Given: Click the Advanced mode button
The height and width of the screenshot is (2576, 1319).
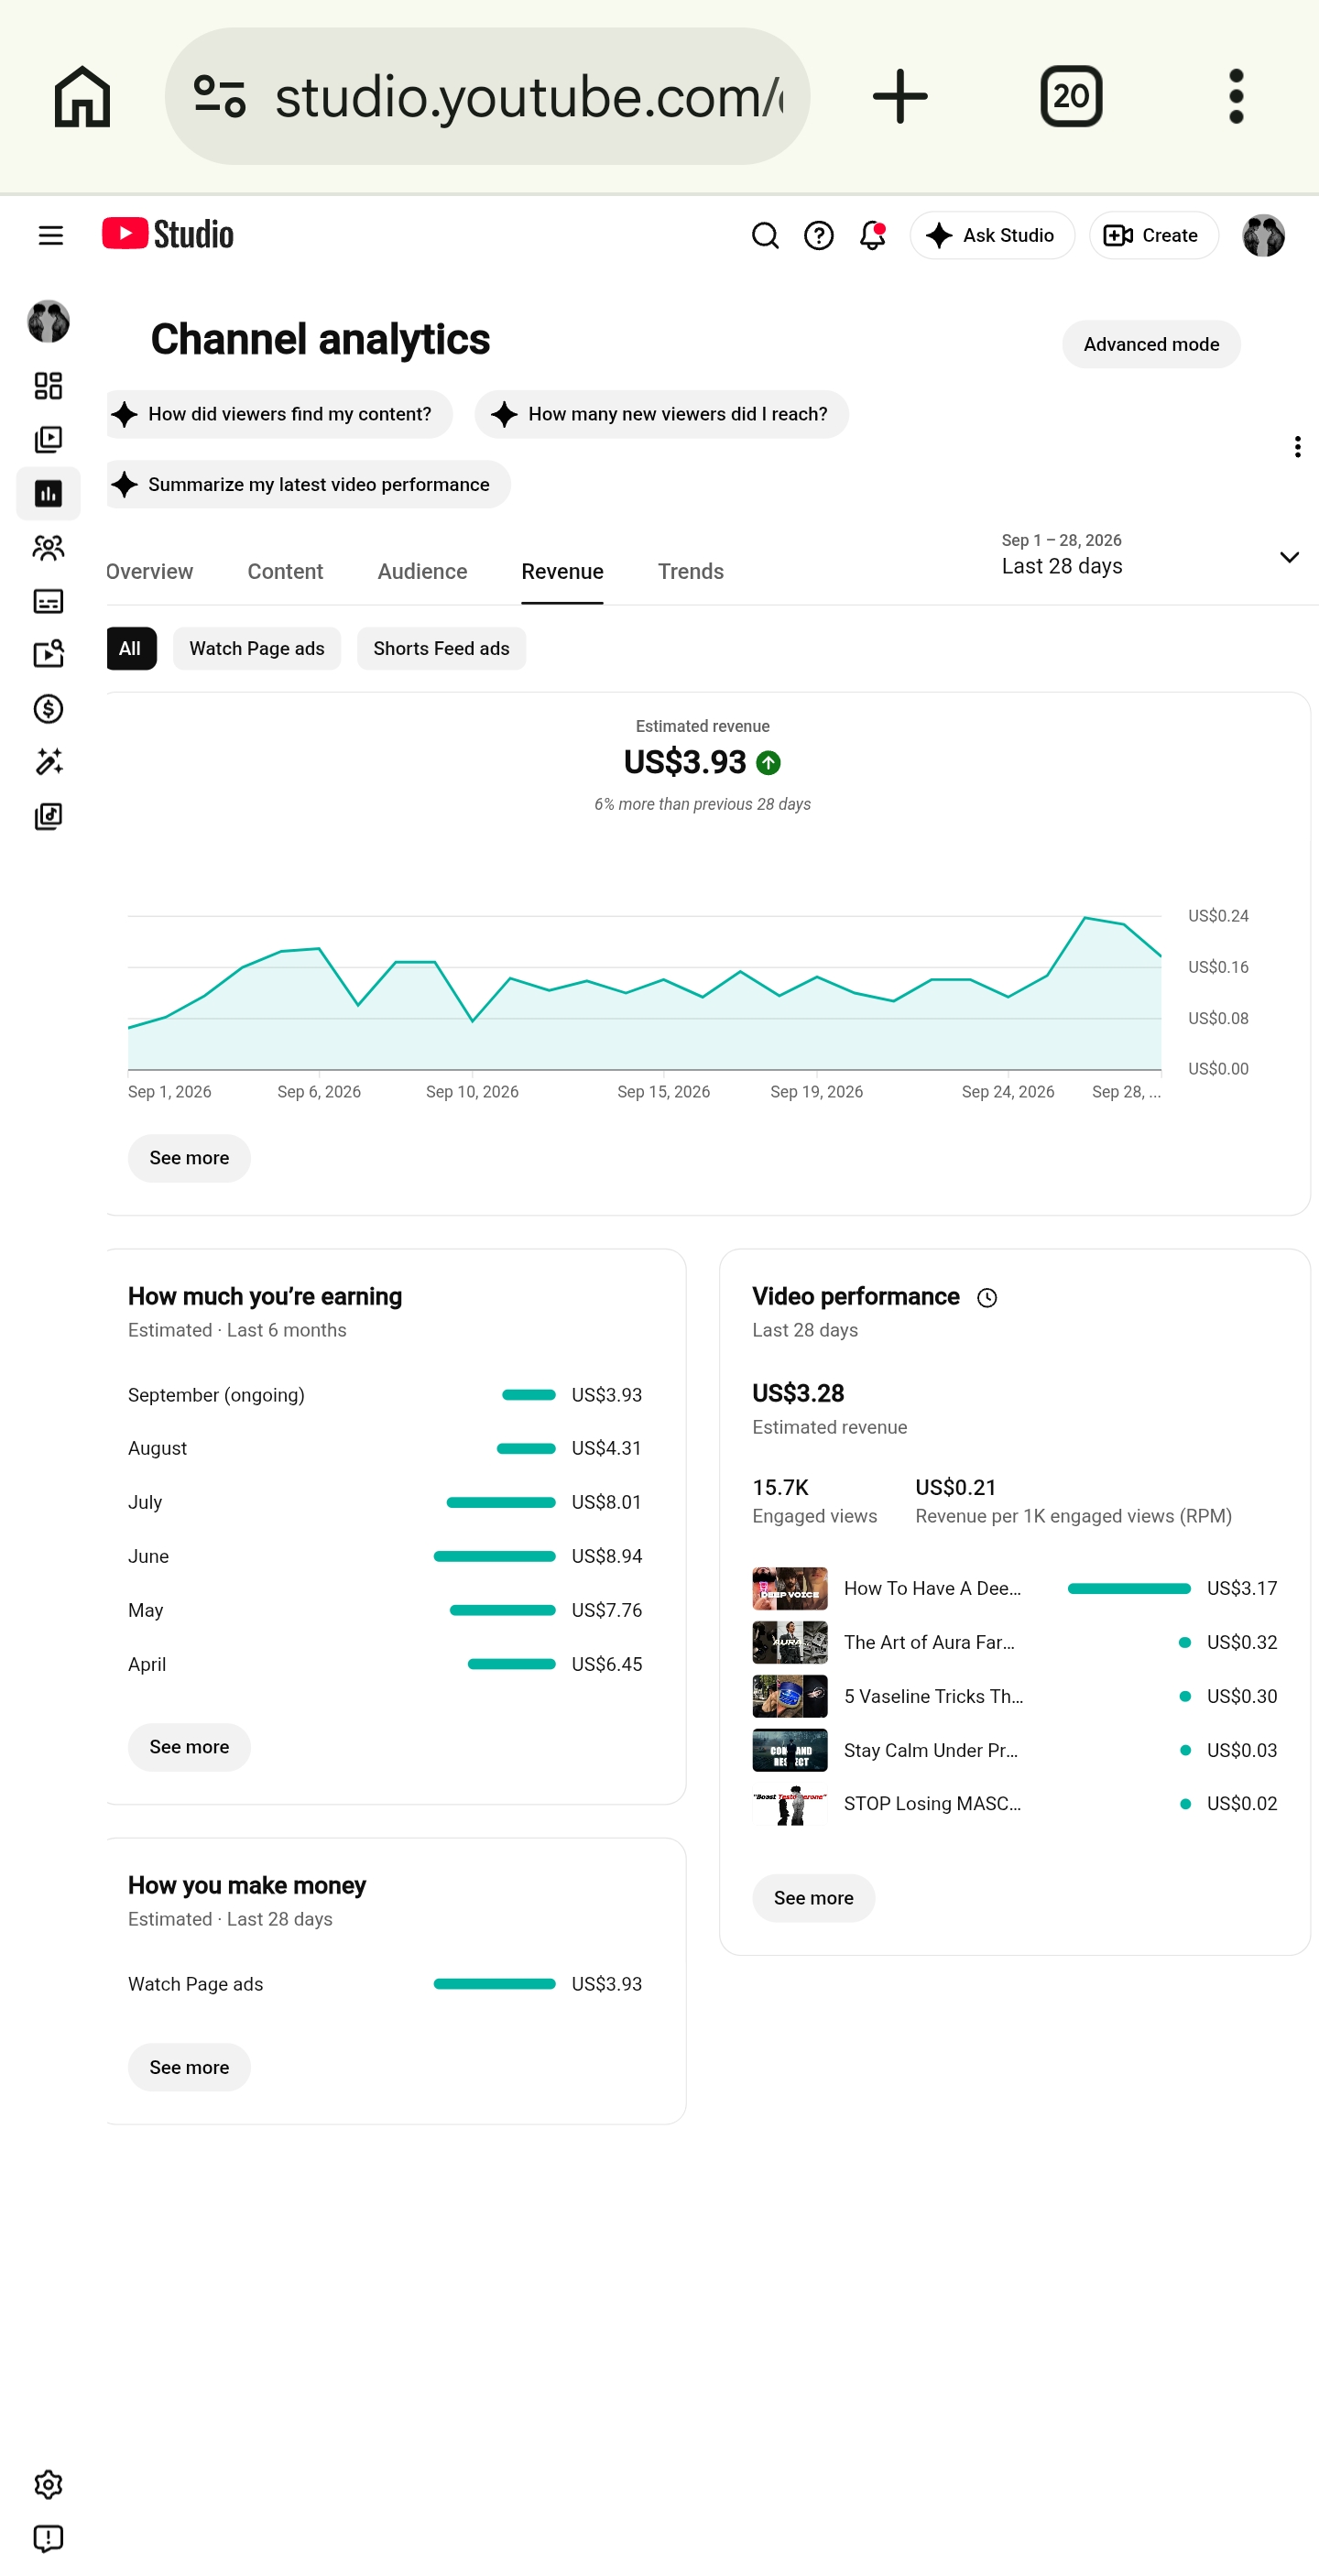Looking at the screenshot, I should pyautogui.click(x=1151, y=345).
